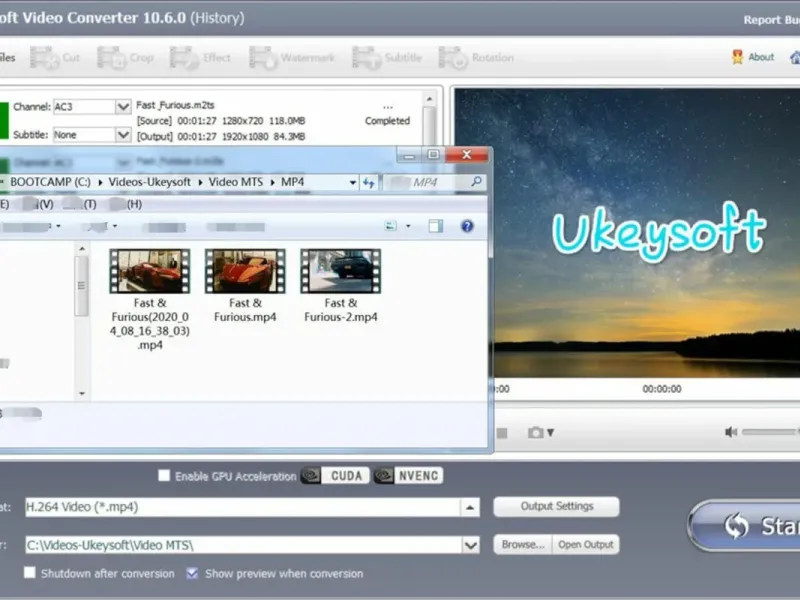Click the breadcrumb arrow after Videos-Ukeysoft
Viewport: 800px width, 600px height.
tap(200, 182)
